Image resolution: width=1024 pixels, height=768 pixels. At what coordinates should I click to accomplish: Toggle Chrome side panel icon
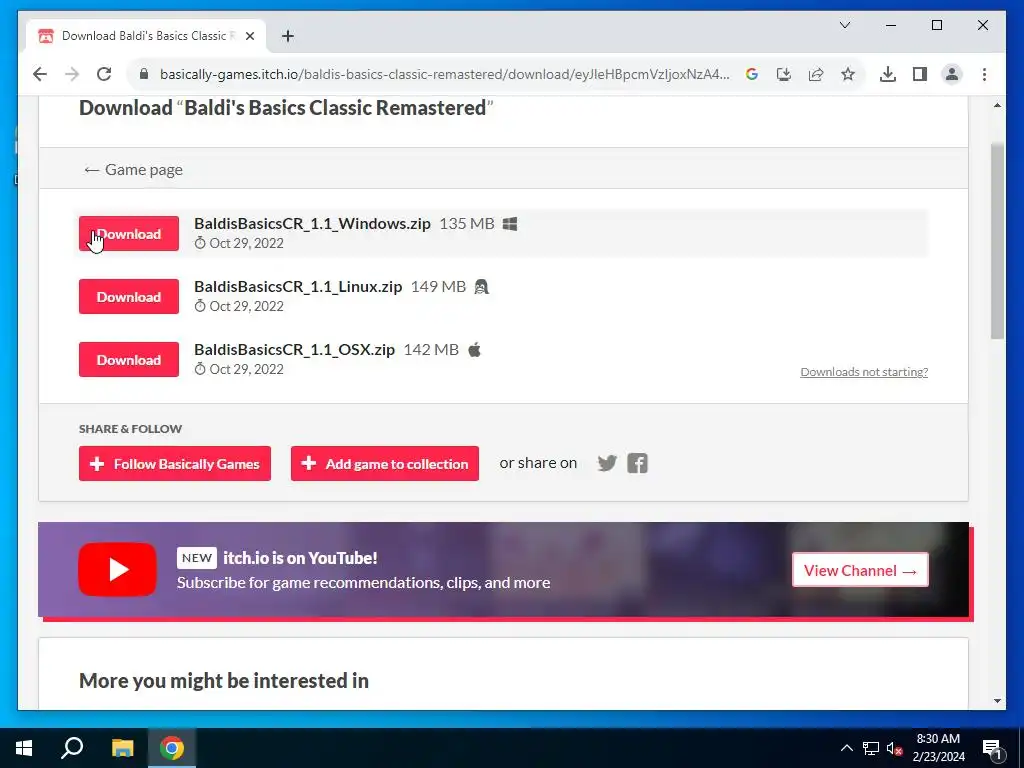pyautogui.click(x=920, y=74)
